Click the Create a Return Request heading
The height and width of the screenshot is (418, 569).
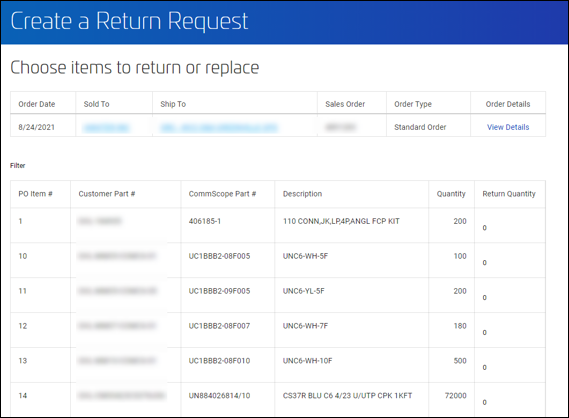point(129,21)
